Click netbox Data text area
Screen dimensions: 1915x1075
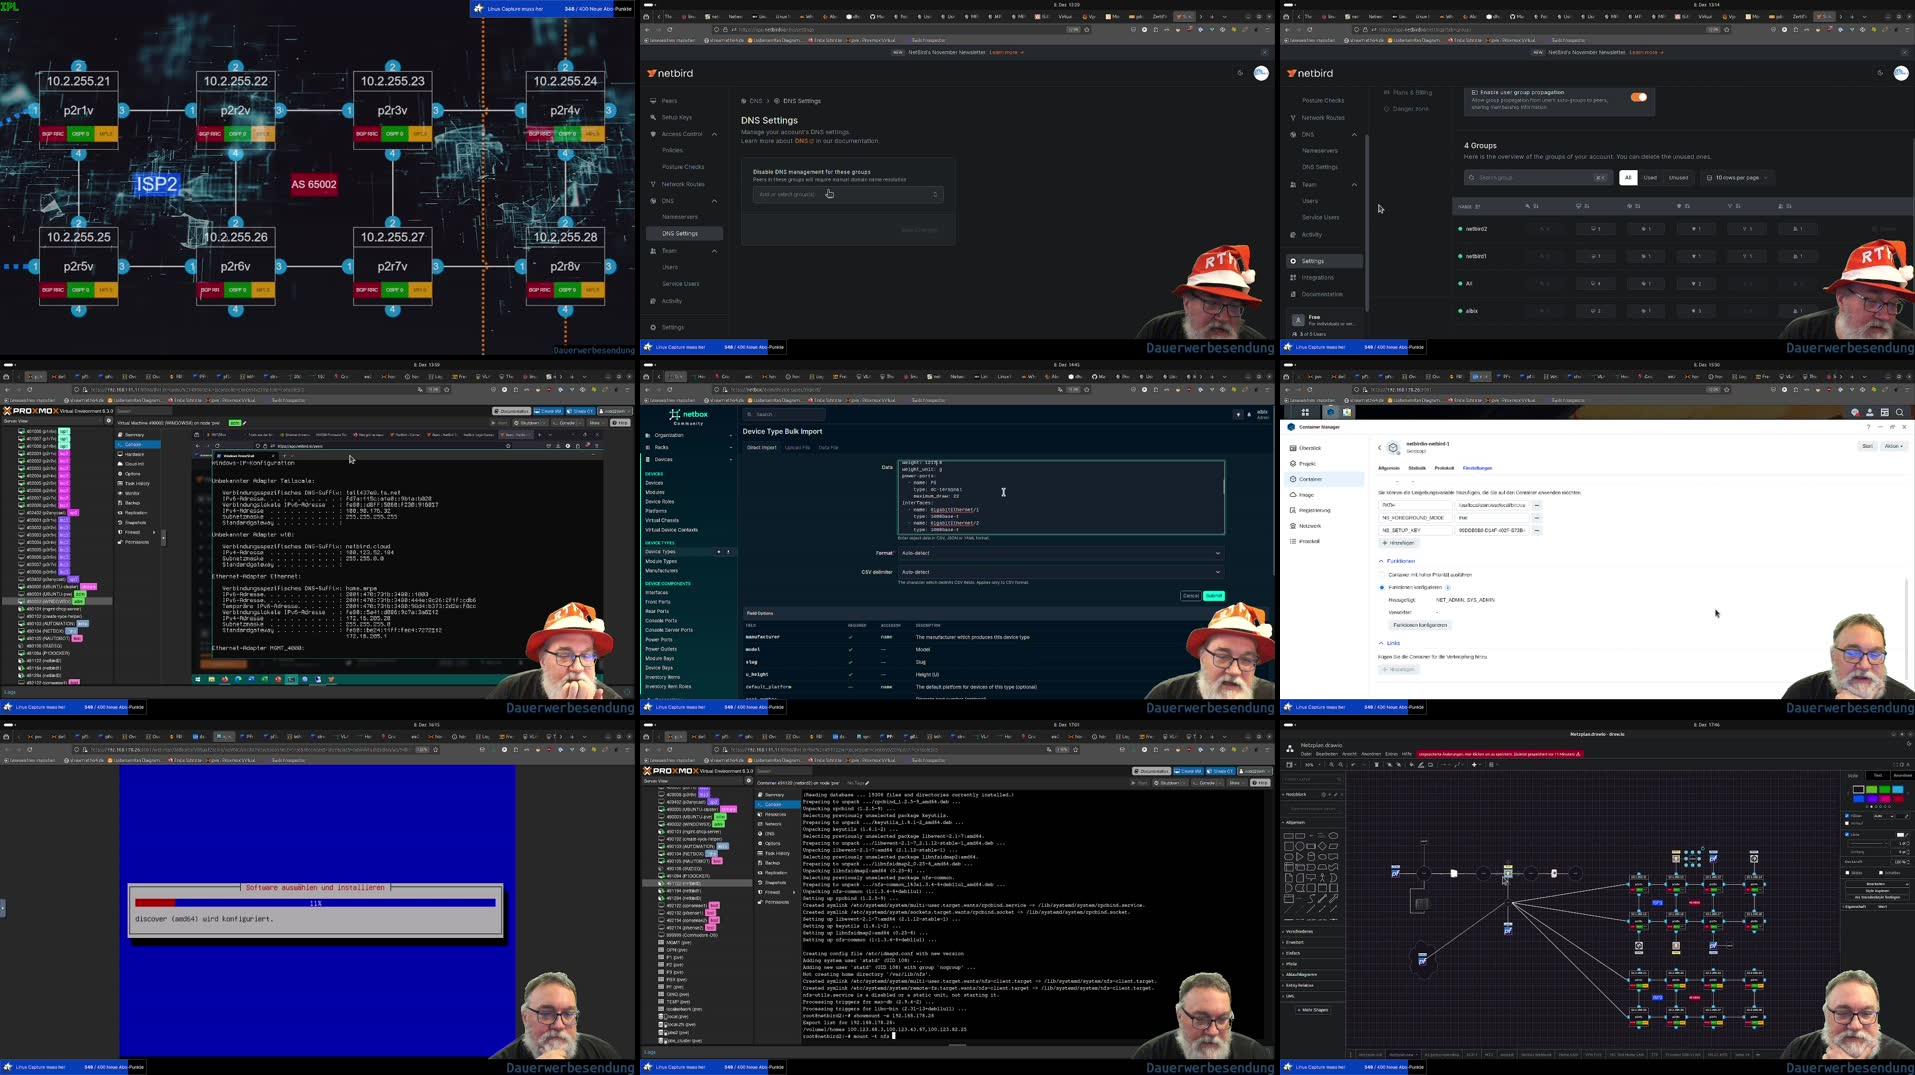(1061, 498)
